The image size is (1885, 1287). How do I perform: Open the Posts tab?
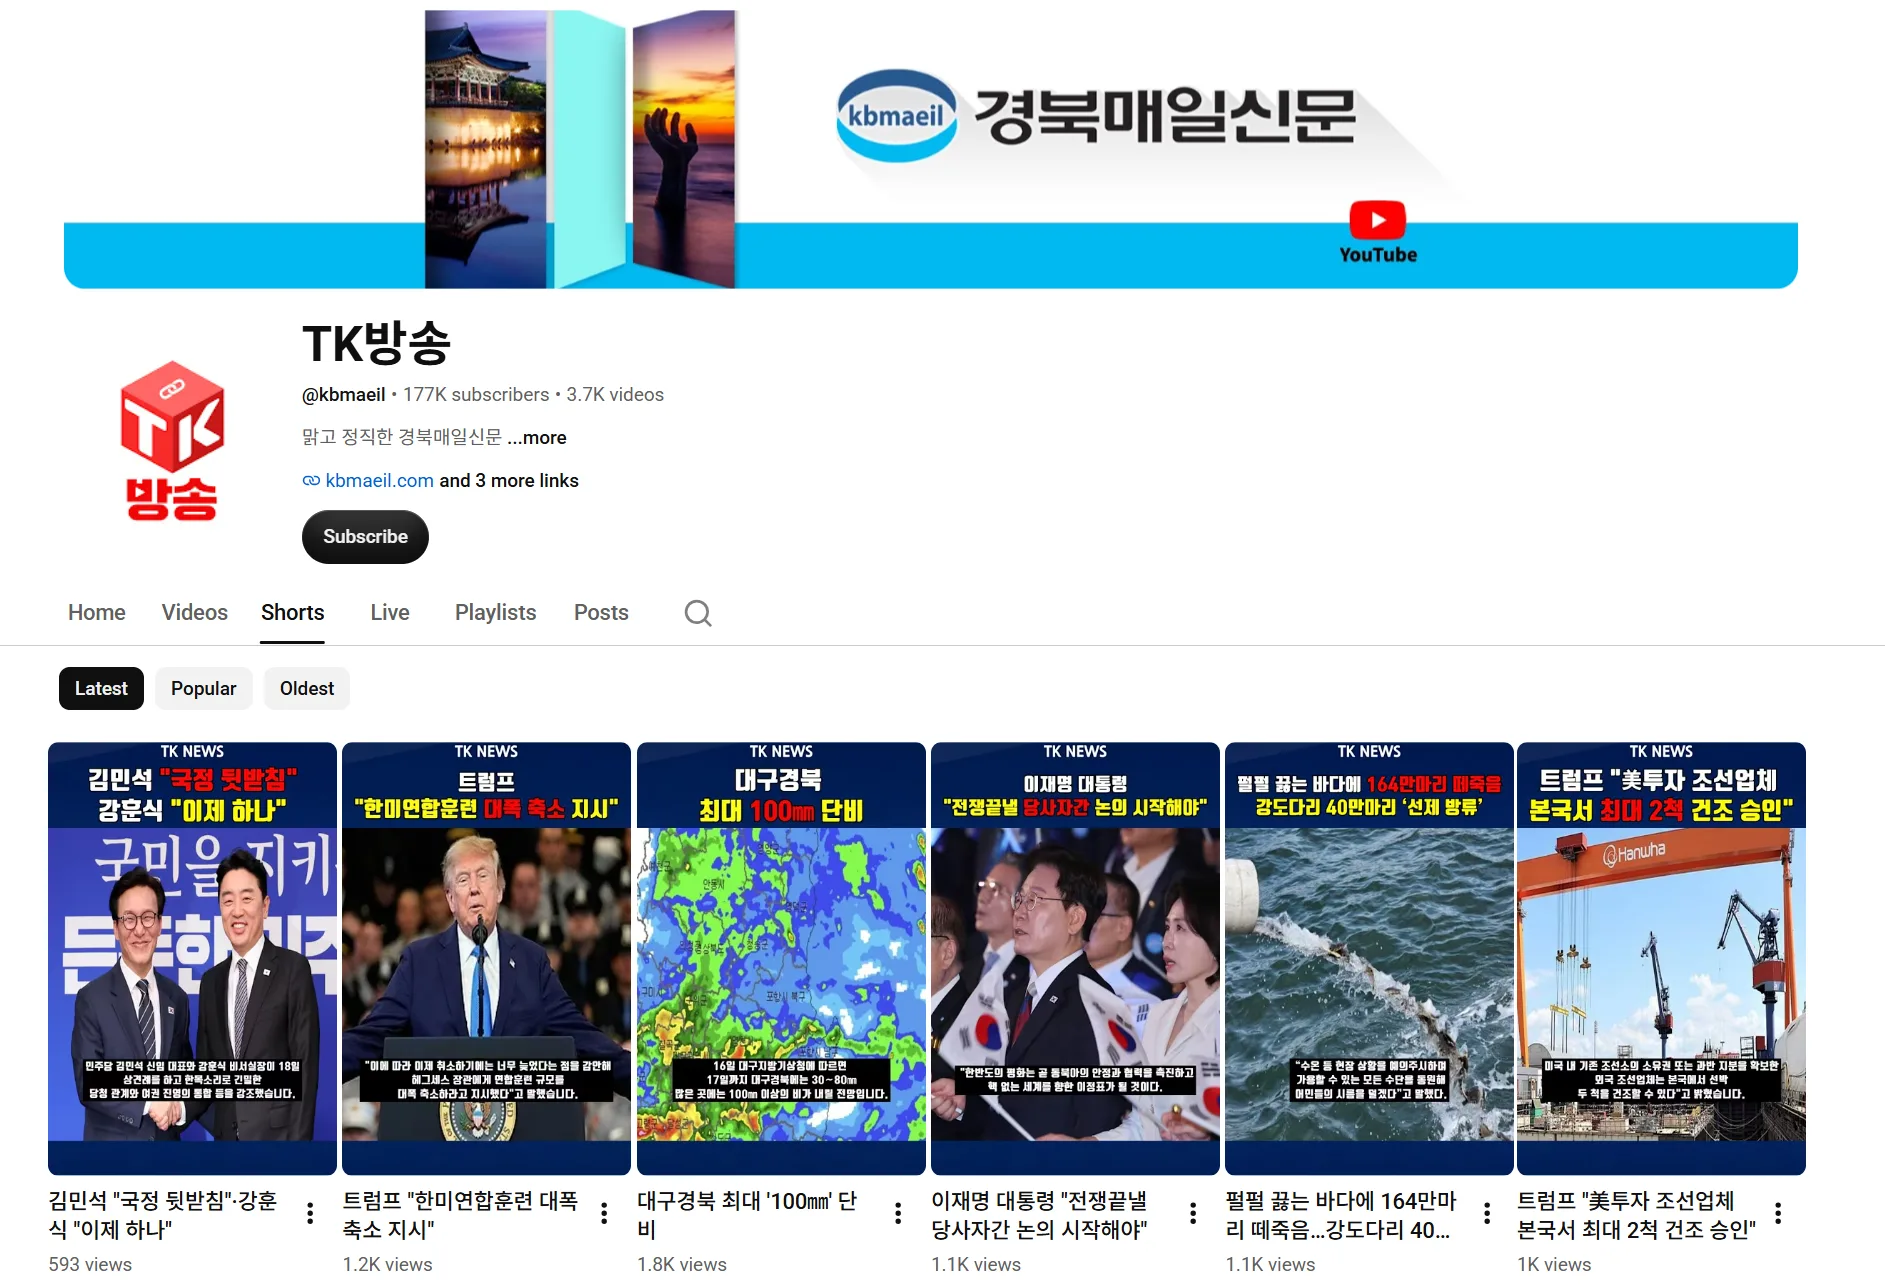(601, 612)
